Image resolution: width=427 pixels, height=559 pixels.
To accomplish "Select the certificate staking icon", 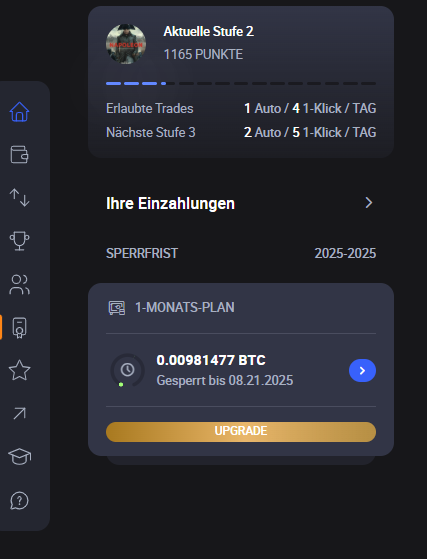I will coord(19,327).
